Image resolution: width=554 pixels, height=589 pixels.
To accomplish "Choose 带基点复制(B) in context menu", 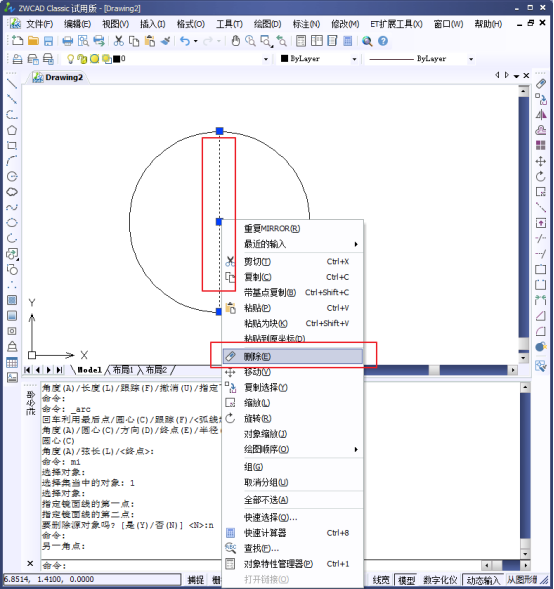I will pos(293,292).
